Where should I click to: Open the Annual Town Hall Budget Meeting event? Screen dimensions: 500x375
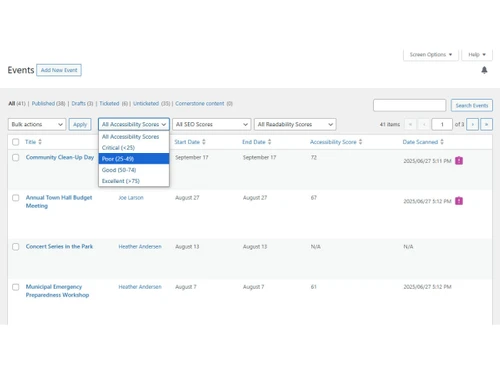(x=59, y=202)
